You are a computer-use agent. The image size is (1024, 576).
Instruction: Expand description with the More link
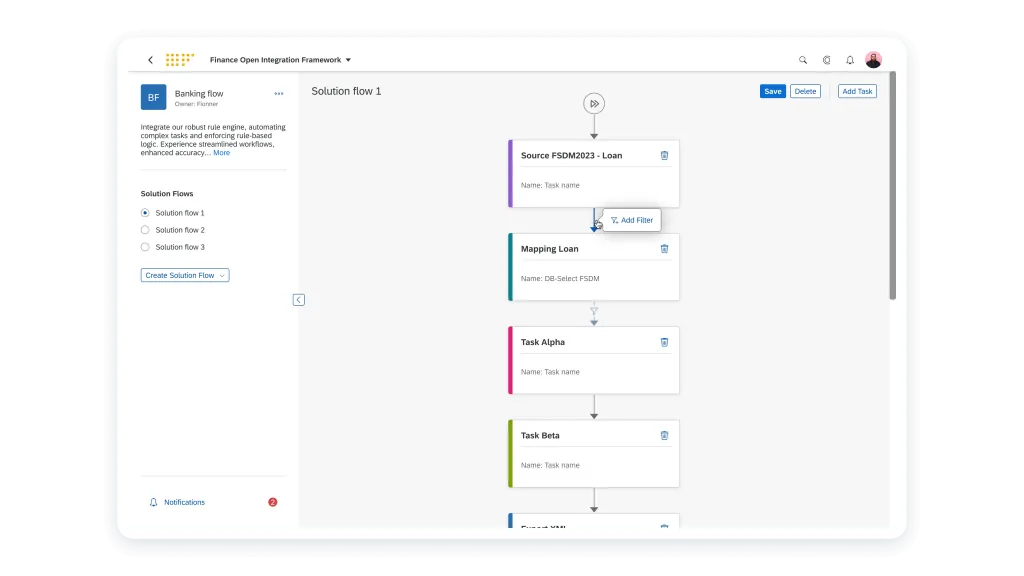coord(221,153)
